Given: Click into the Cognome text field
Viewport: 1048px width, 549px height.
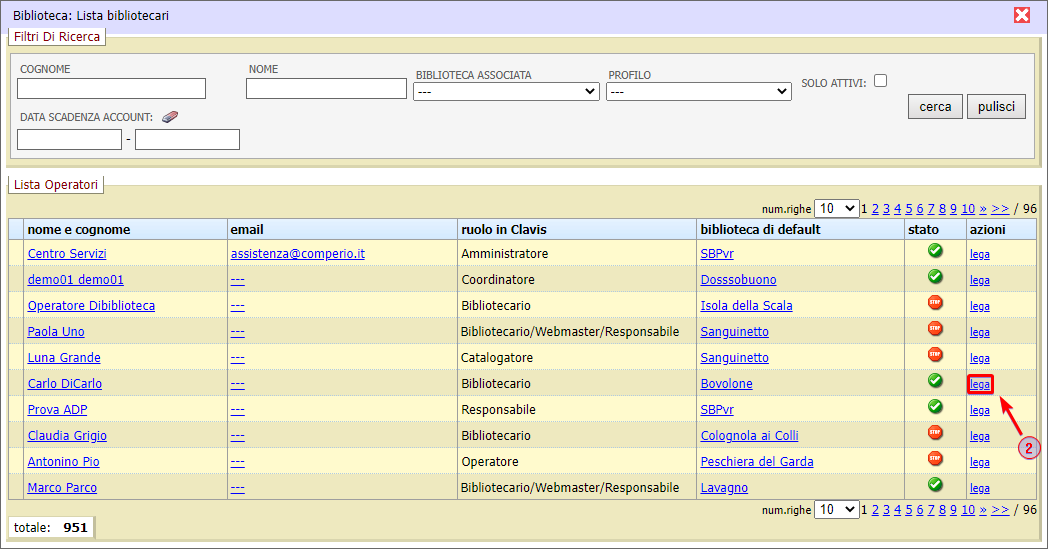Looking at the screenshot, I should [x=112, y=89].
